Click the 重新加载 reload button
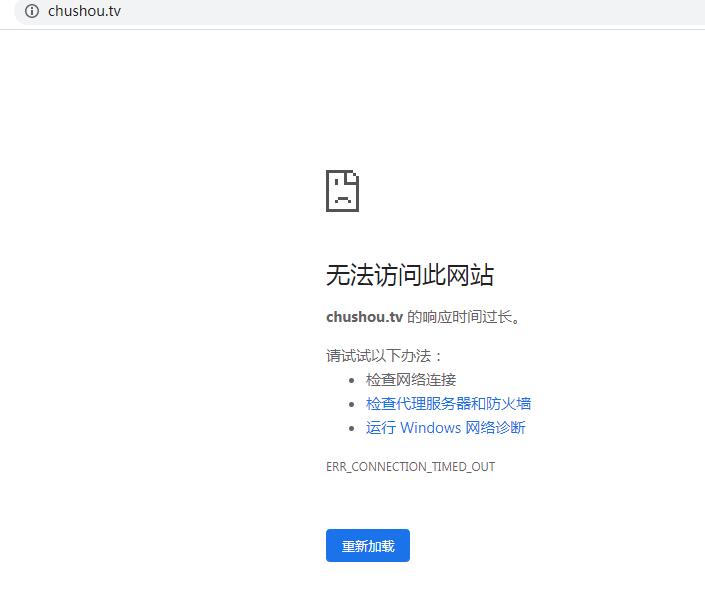Screen dimensions: 705x599 tap(368, 545)
